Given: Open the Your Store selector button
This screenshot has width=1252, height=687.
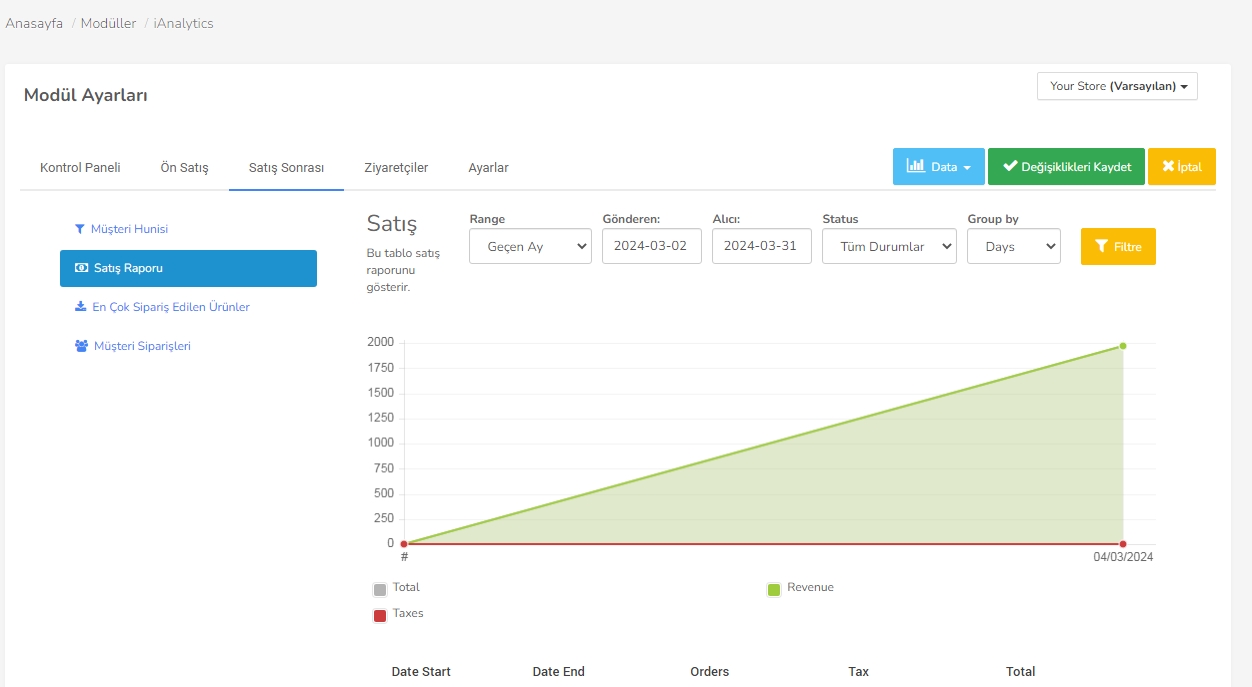Looking at the screenshot, I should pos(1117,86).
